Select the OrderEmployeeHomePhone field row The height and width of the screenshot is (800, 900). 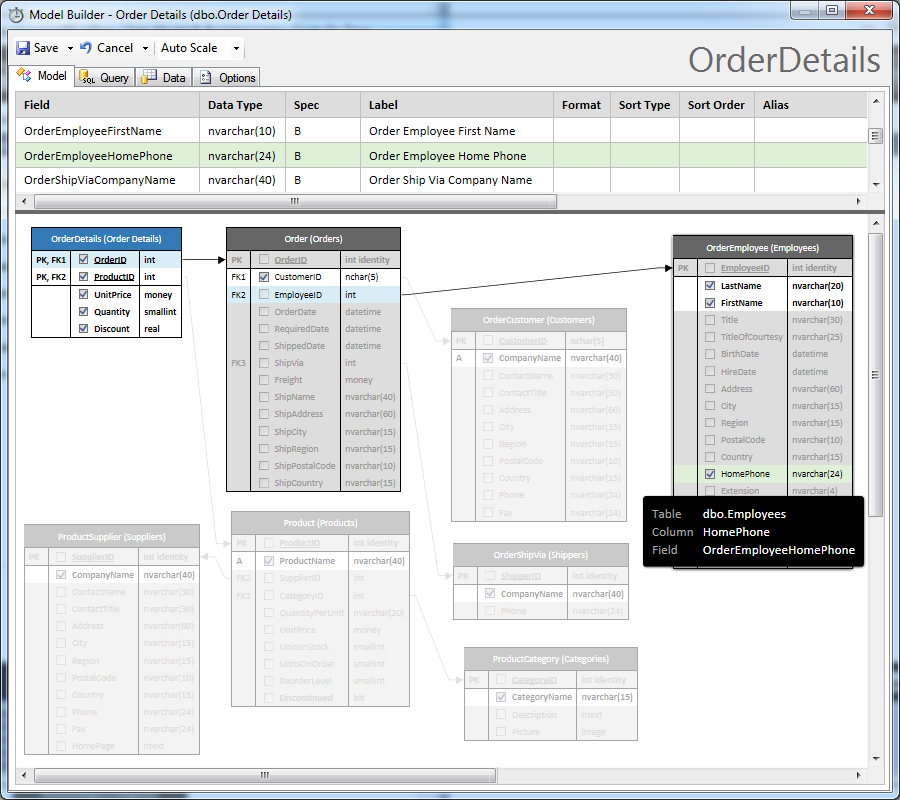pyautogui.click(x=441, y=156)
